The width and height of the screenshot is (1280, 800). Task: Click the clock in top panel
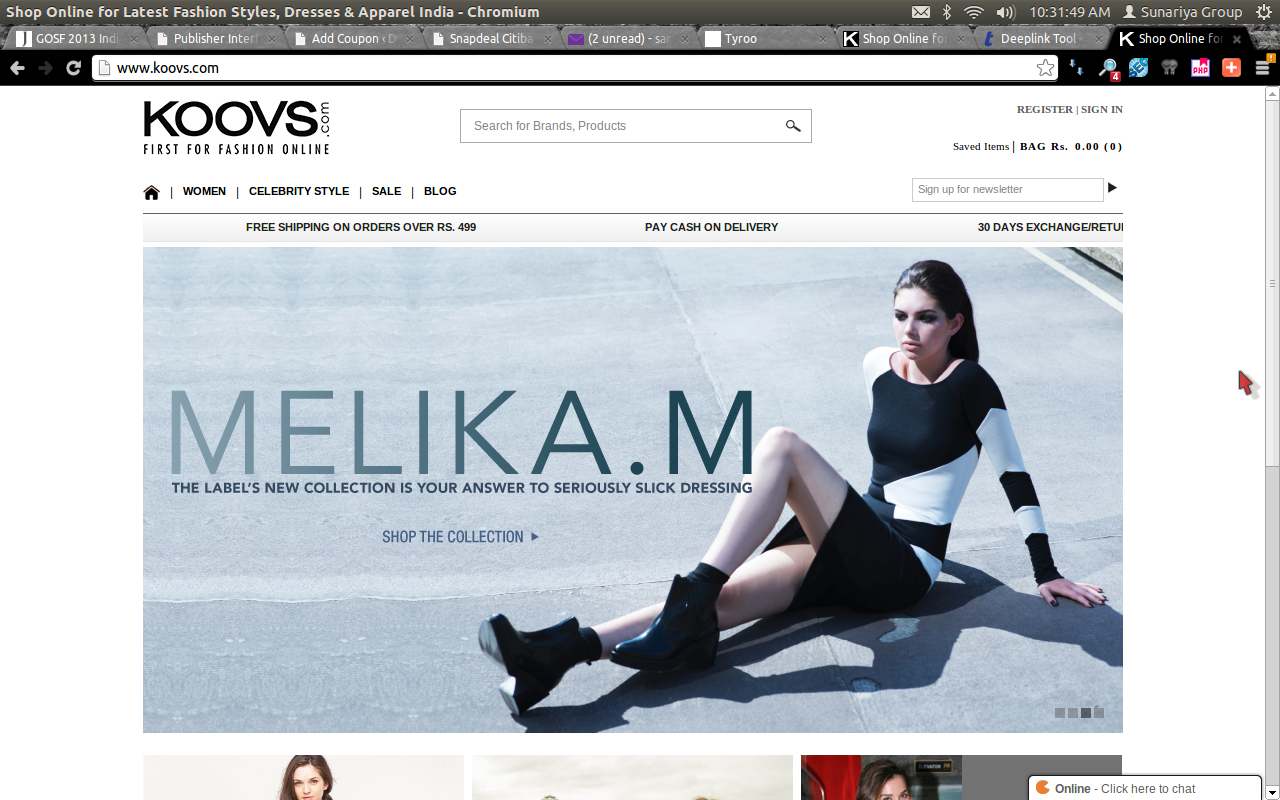coord(1069,12)
